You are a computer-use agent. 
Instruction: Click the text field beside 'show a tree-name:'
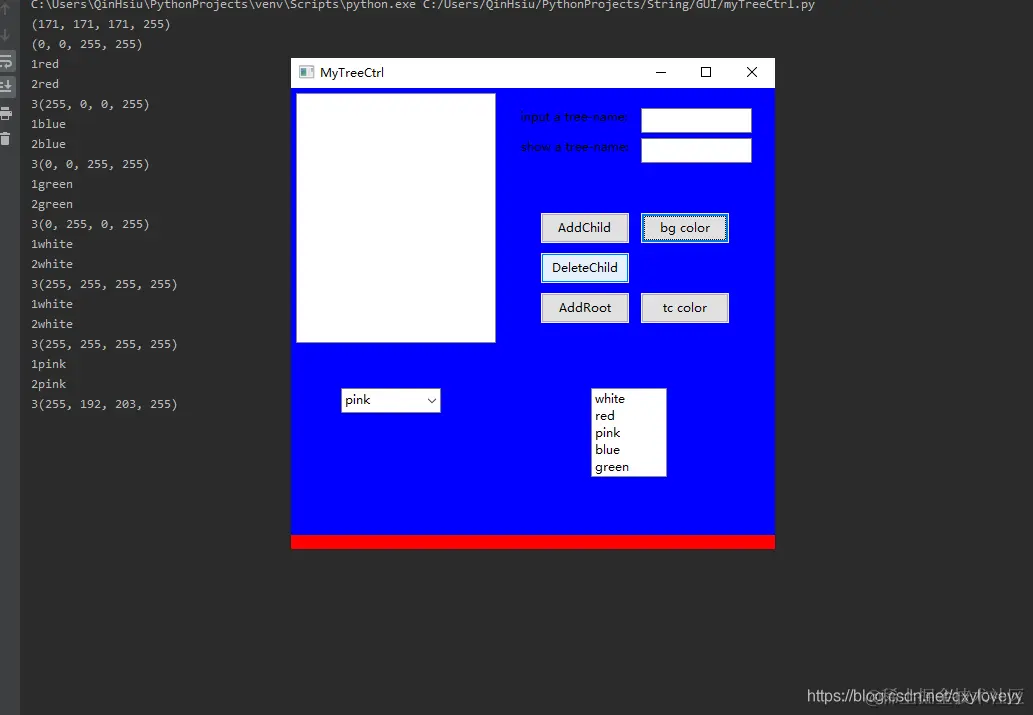(x=696, y=150)
